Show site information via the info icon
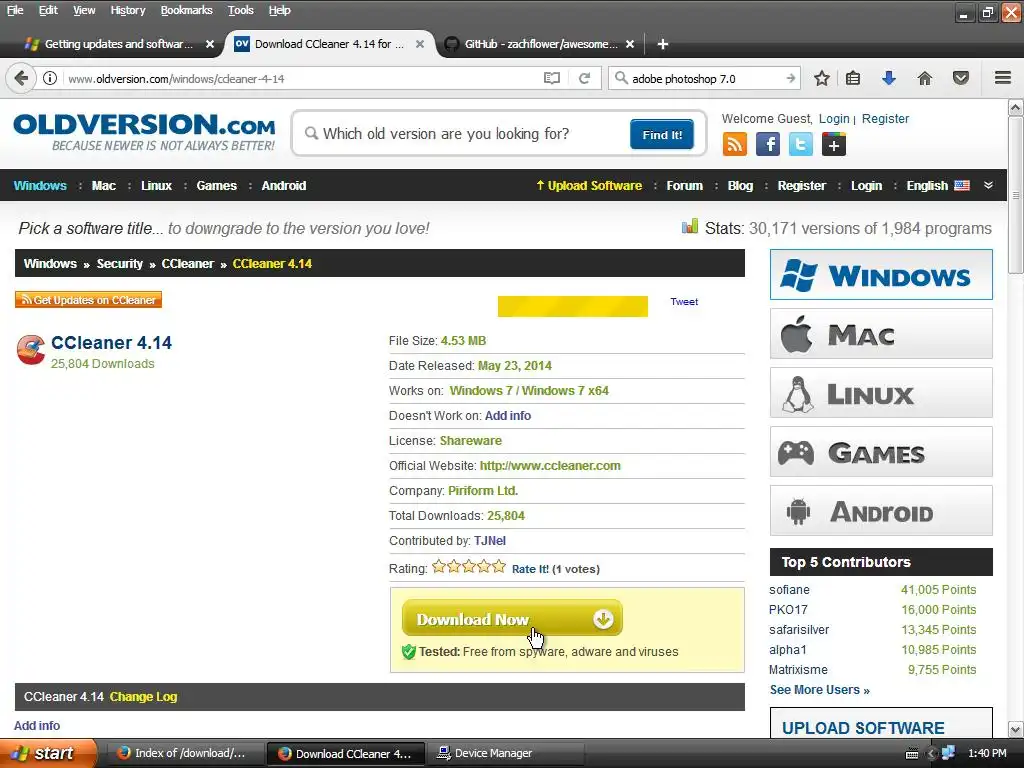 (x=50, y=78)
